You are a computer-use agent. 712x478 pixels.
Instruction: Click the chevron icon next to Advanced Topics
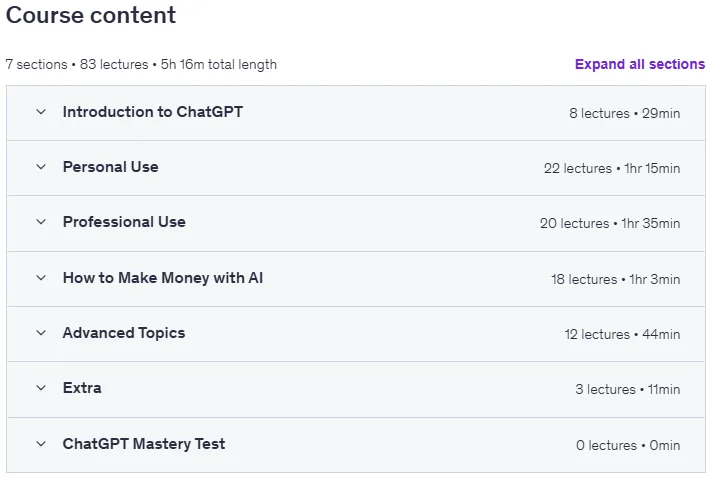tap(41, 333)
